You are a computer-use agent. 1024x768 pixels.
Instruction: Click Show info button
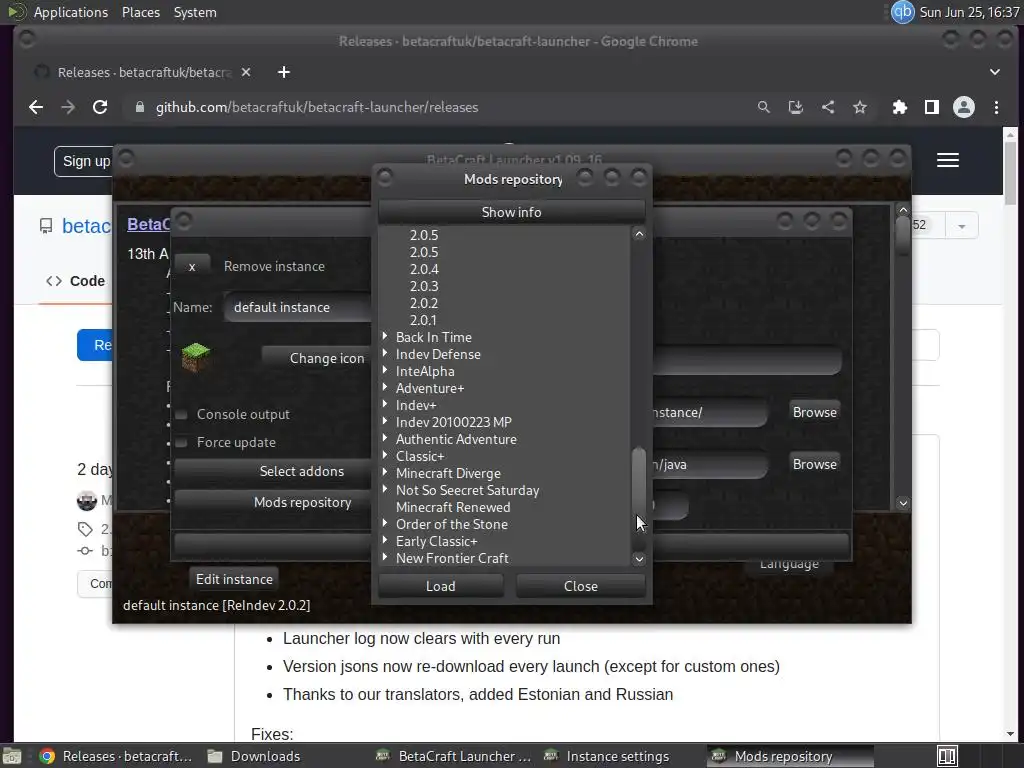pyautogui.click(x=511, y=212)
